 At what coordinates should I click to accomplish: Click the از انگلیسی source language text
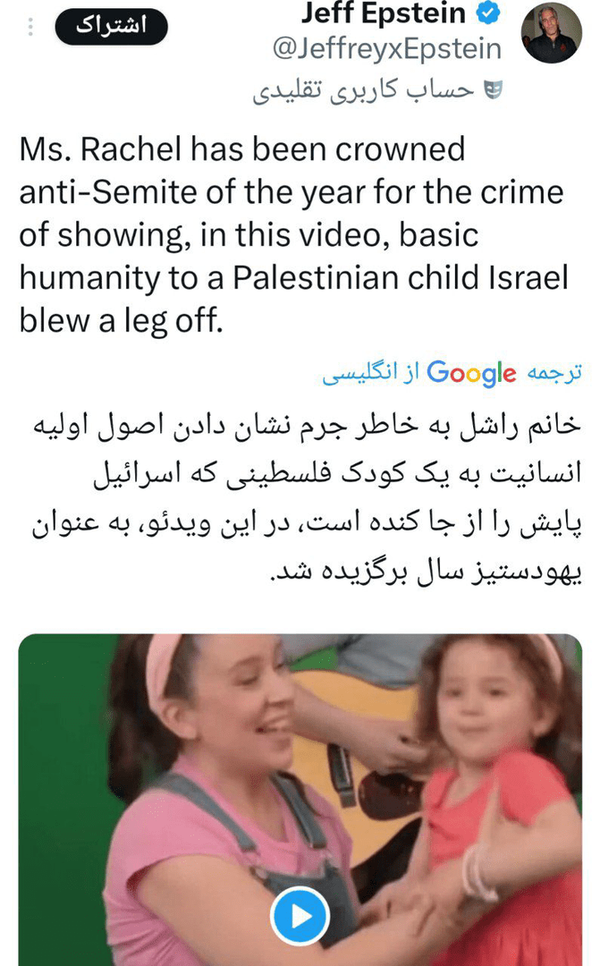(371, 373)
